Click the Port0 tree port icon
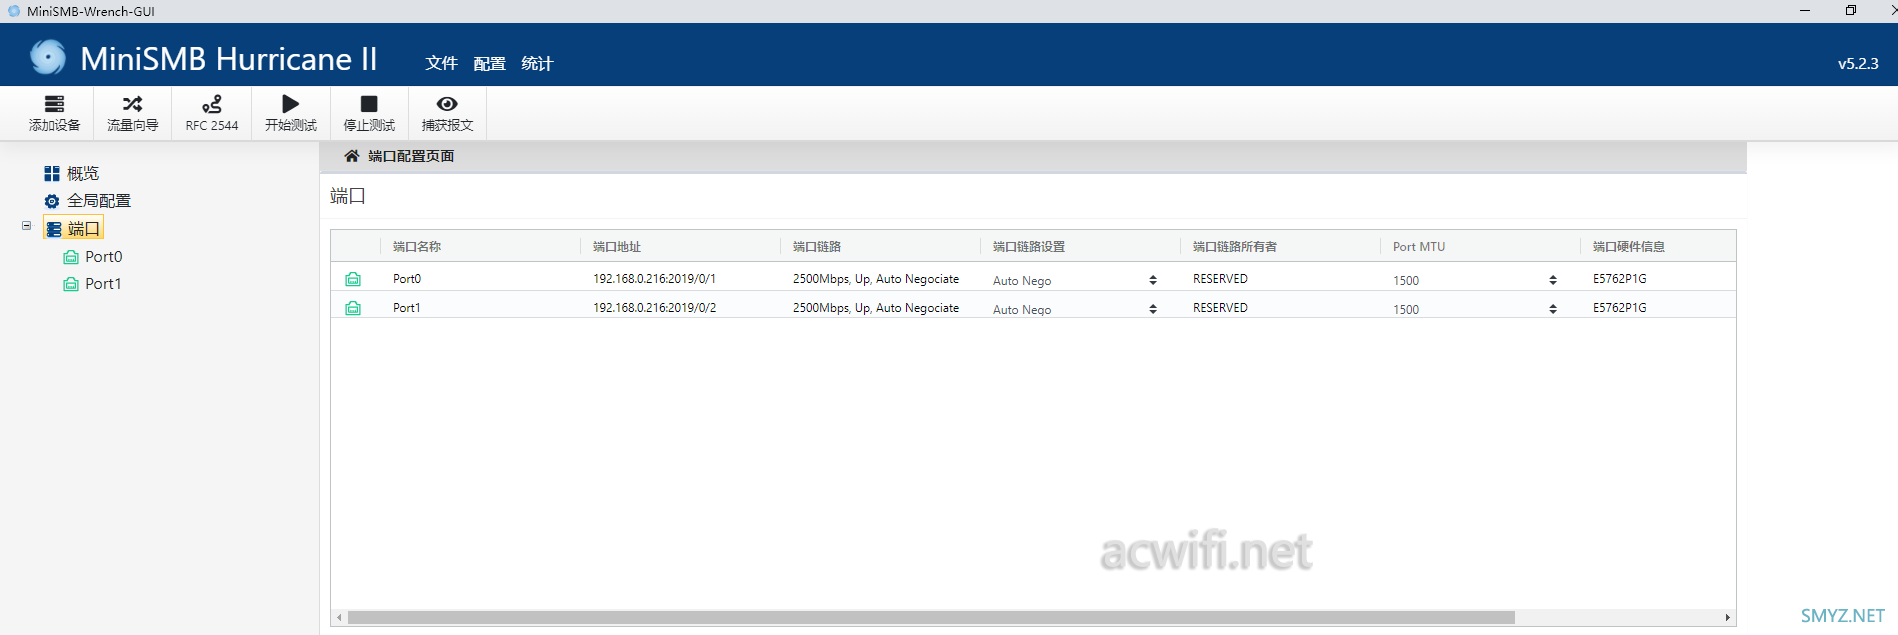1898x635 pixels. [x=71, y=257]
